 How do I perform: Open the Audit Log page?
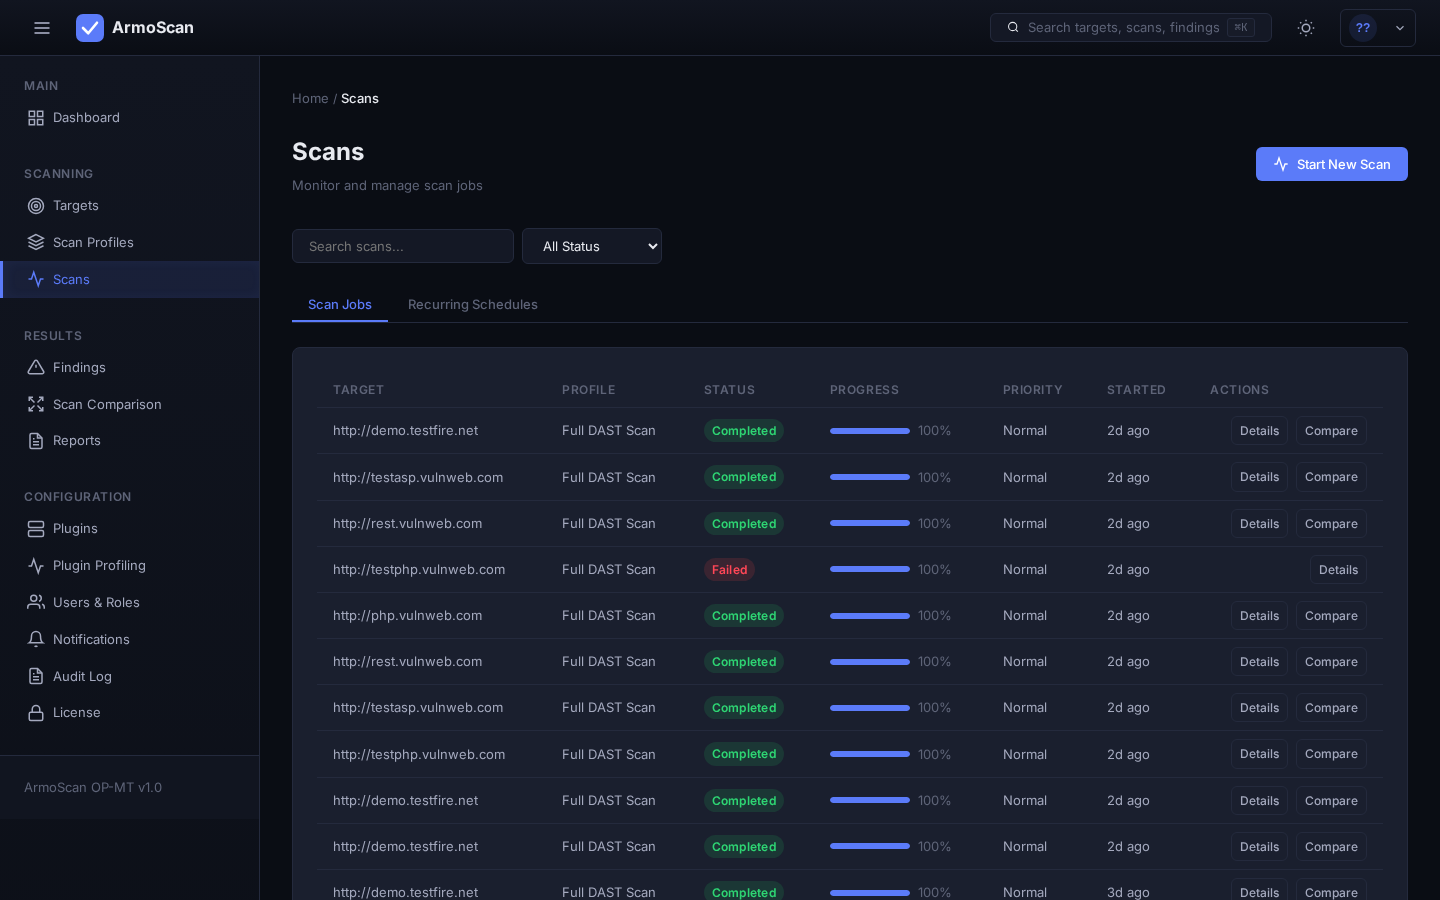point(130,676)
